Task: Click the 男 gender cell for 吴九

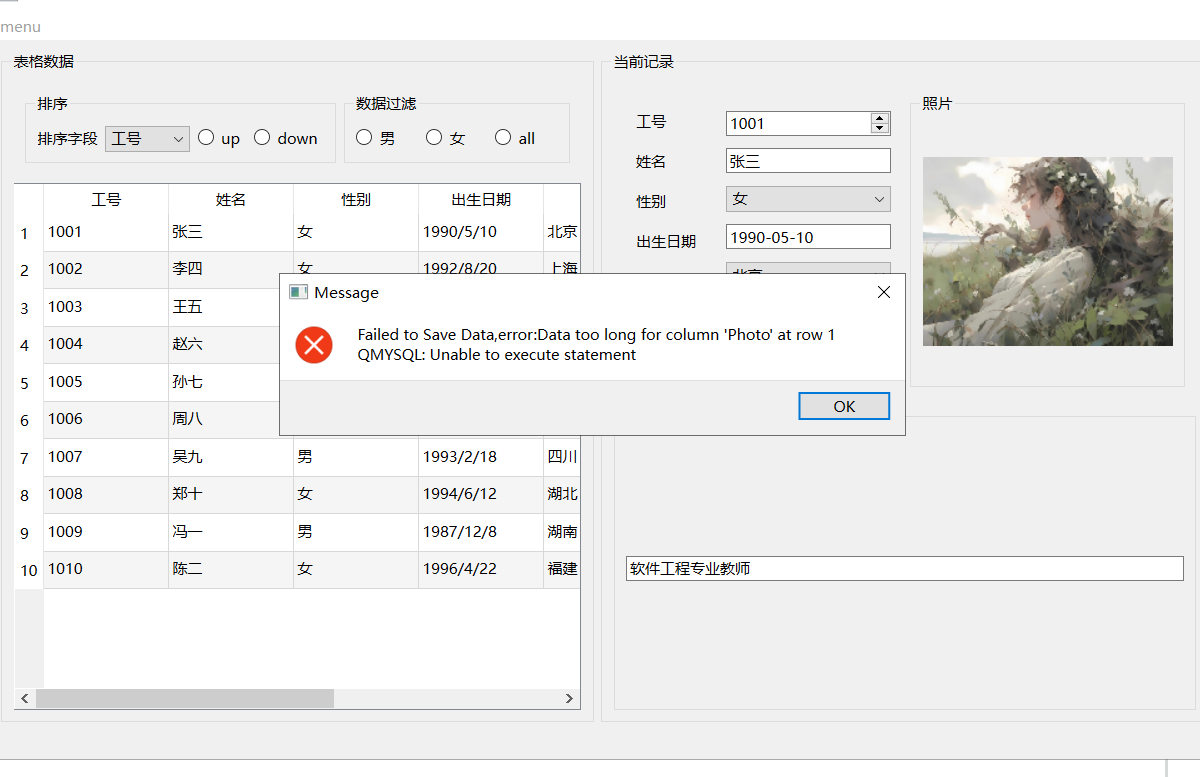Action: (356, 457)
